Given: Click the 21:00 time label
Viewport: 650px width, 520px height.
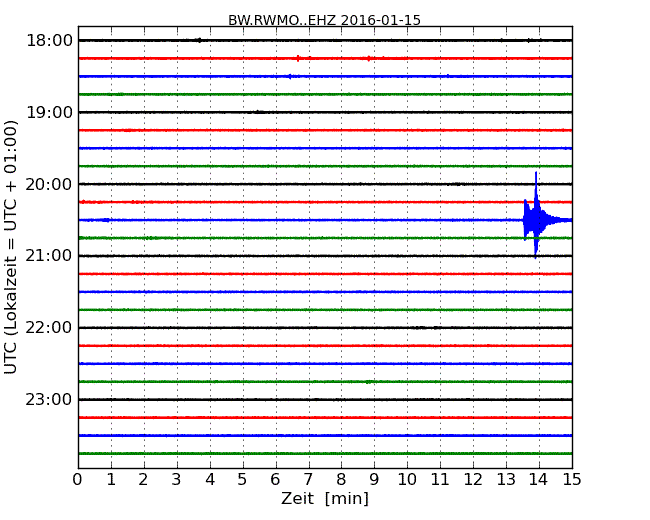Looking at the screenshot, I should [x=49, y=256].
